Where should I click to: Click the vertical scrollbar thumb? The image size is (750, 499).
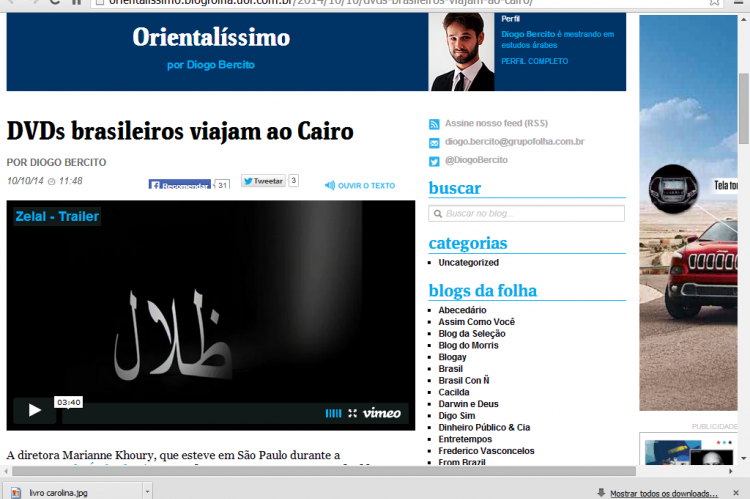point(744,108)
